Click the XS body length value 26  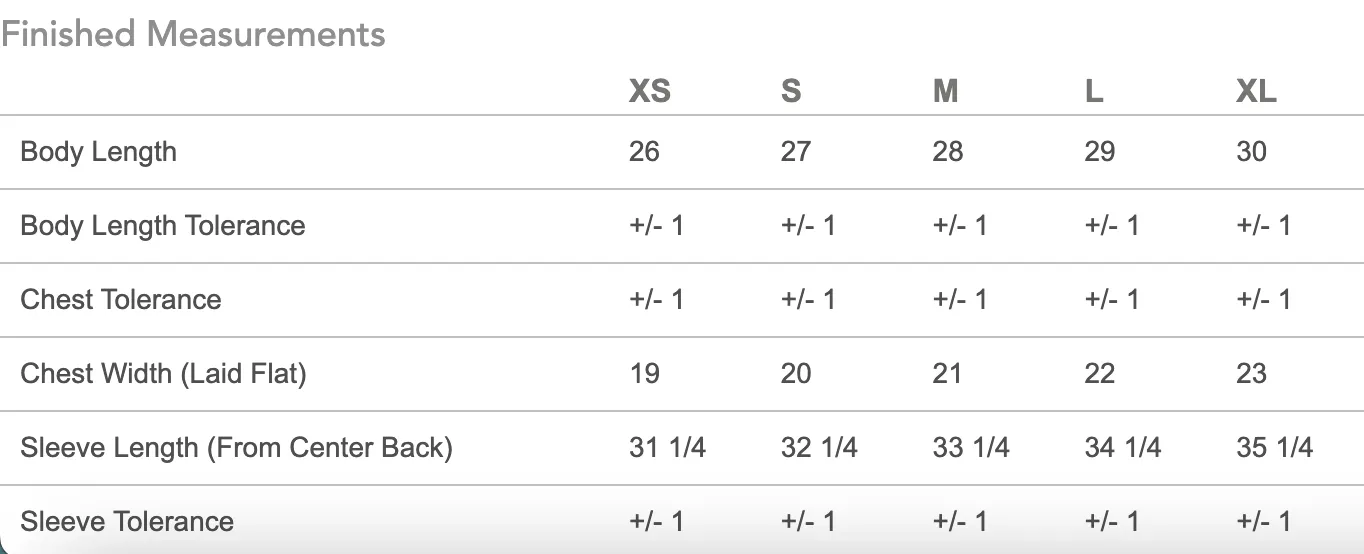tap(645, 152)
